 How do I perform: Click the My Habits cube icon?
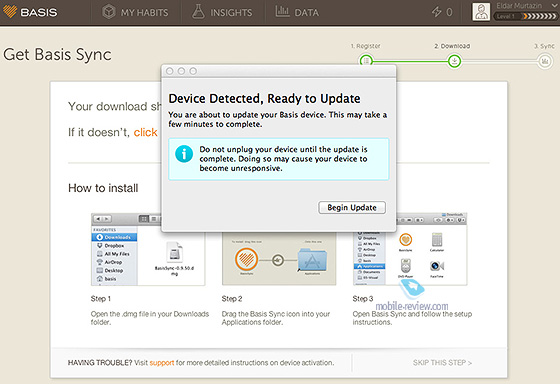click(x=109, y=12)
